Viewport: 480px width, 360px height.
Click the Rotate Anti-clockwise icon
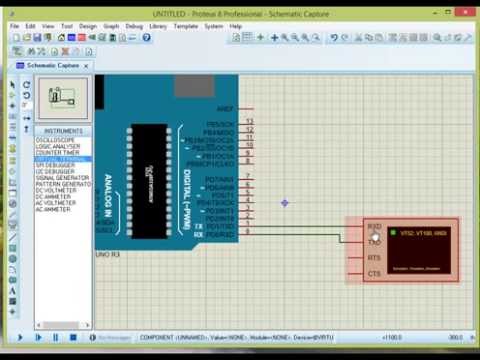tap(27, 96)
